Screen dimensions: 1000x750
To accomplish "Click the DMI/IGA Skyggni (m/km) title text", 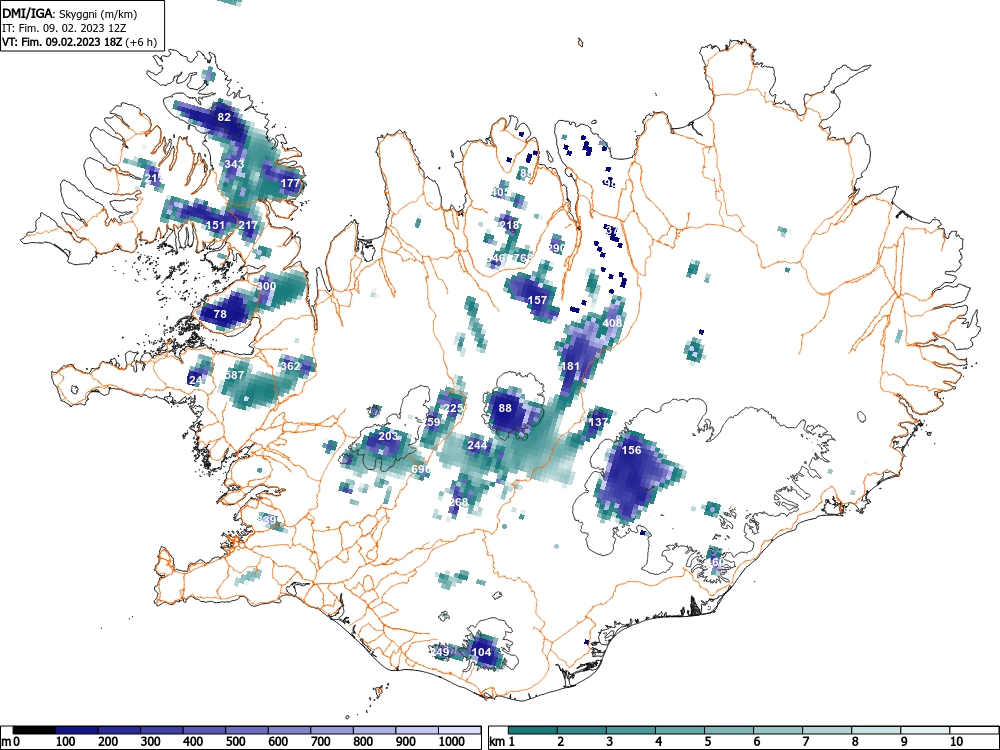I will click(x=70, y=13).
